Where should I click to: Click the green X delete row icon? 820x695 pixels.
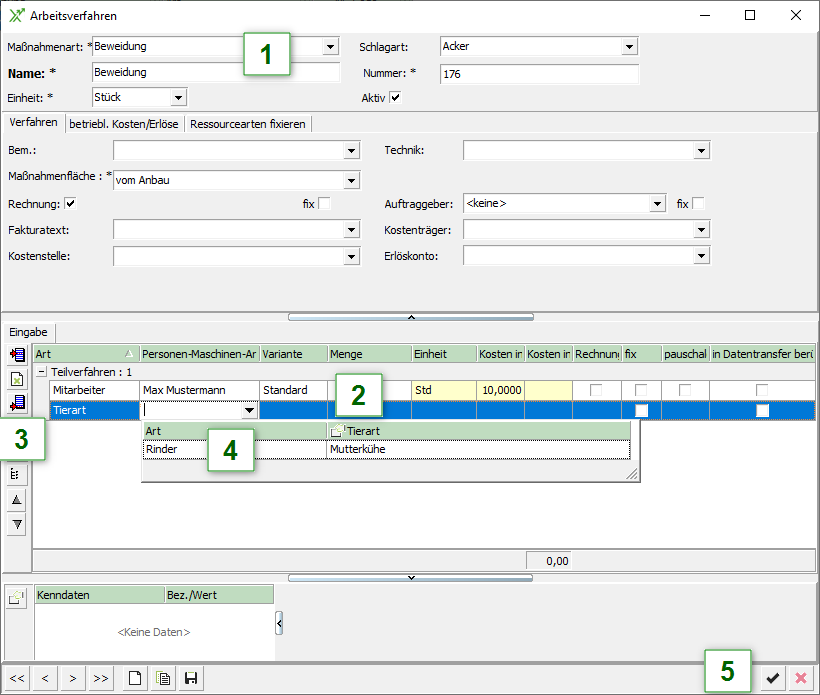click(x=17, y=379)
